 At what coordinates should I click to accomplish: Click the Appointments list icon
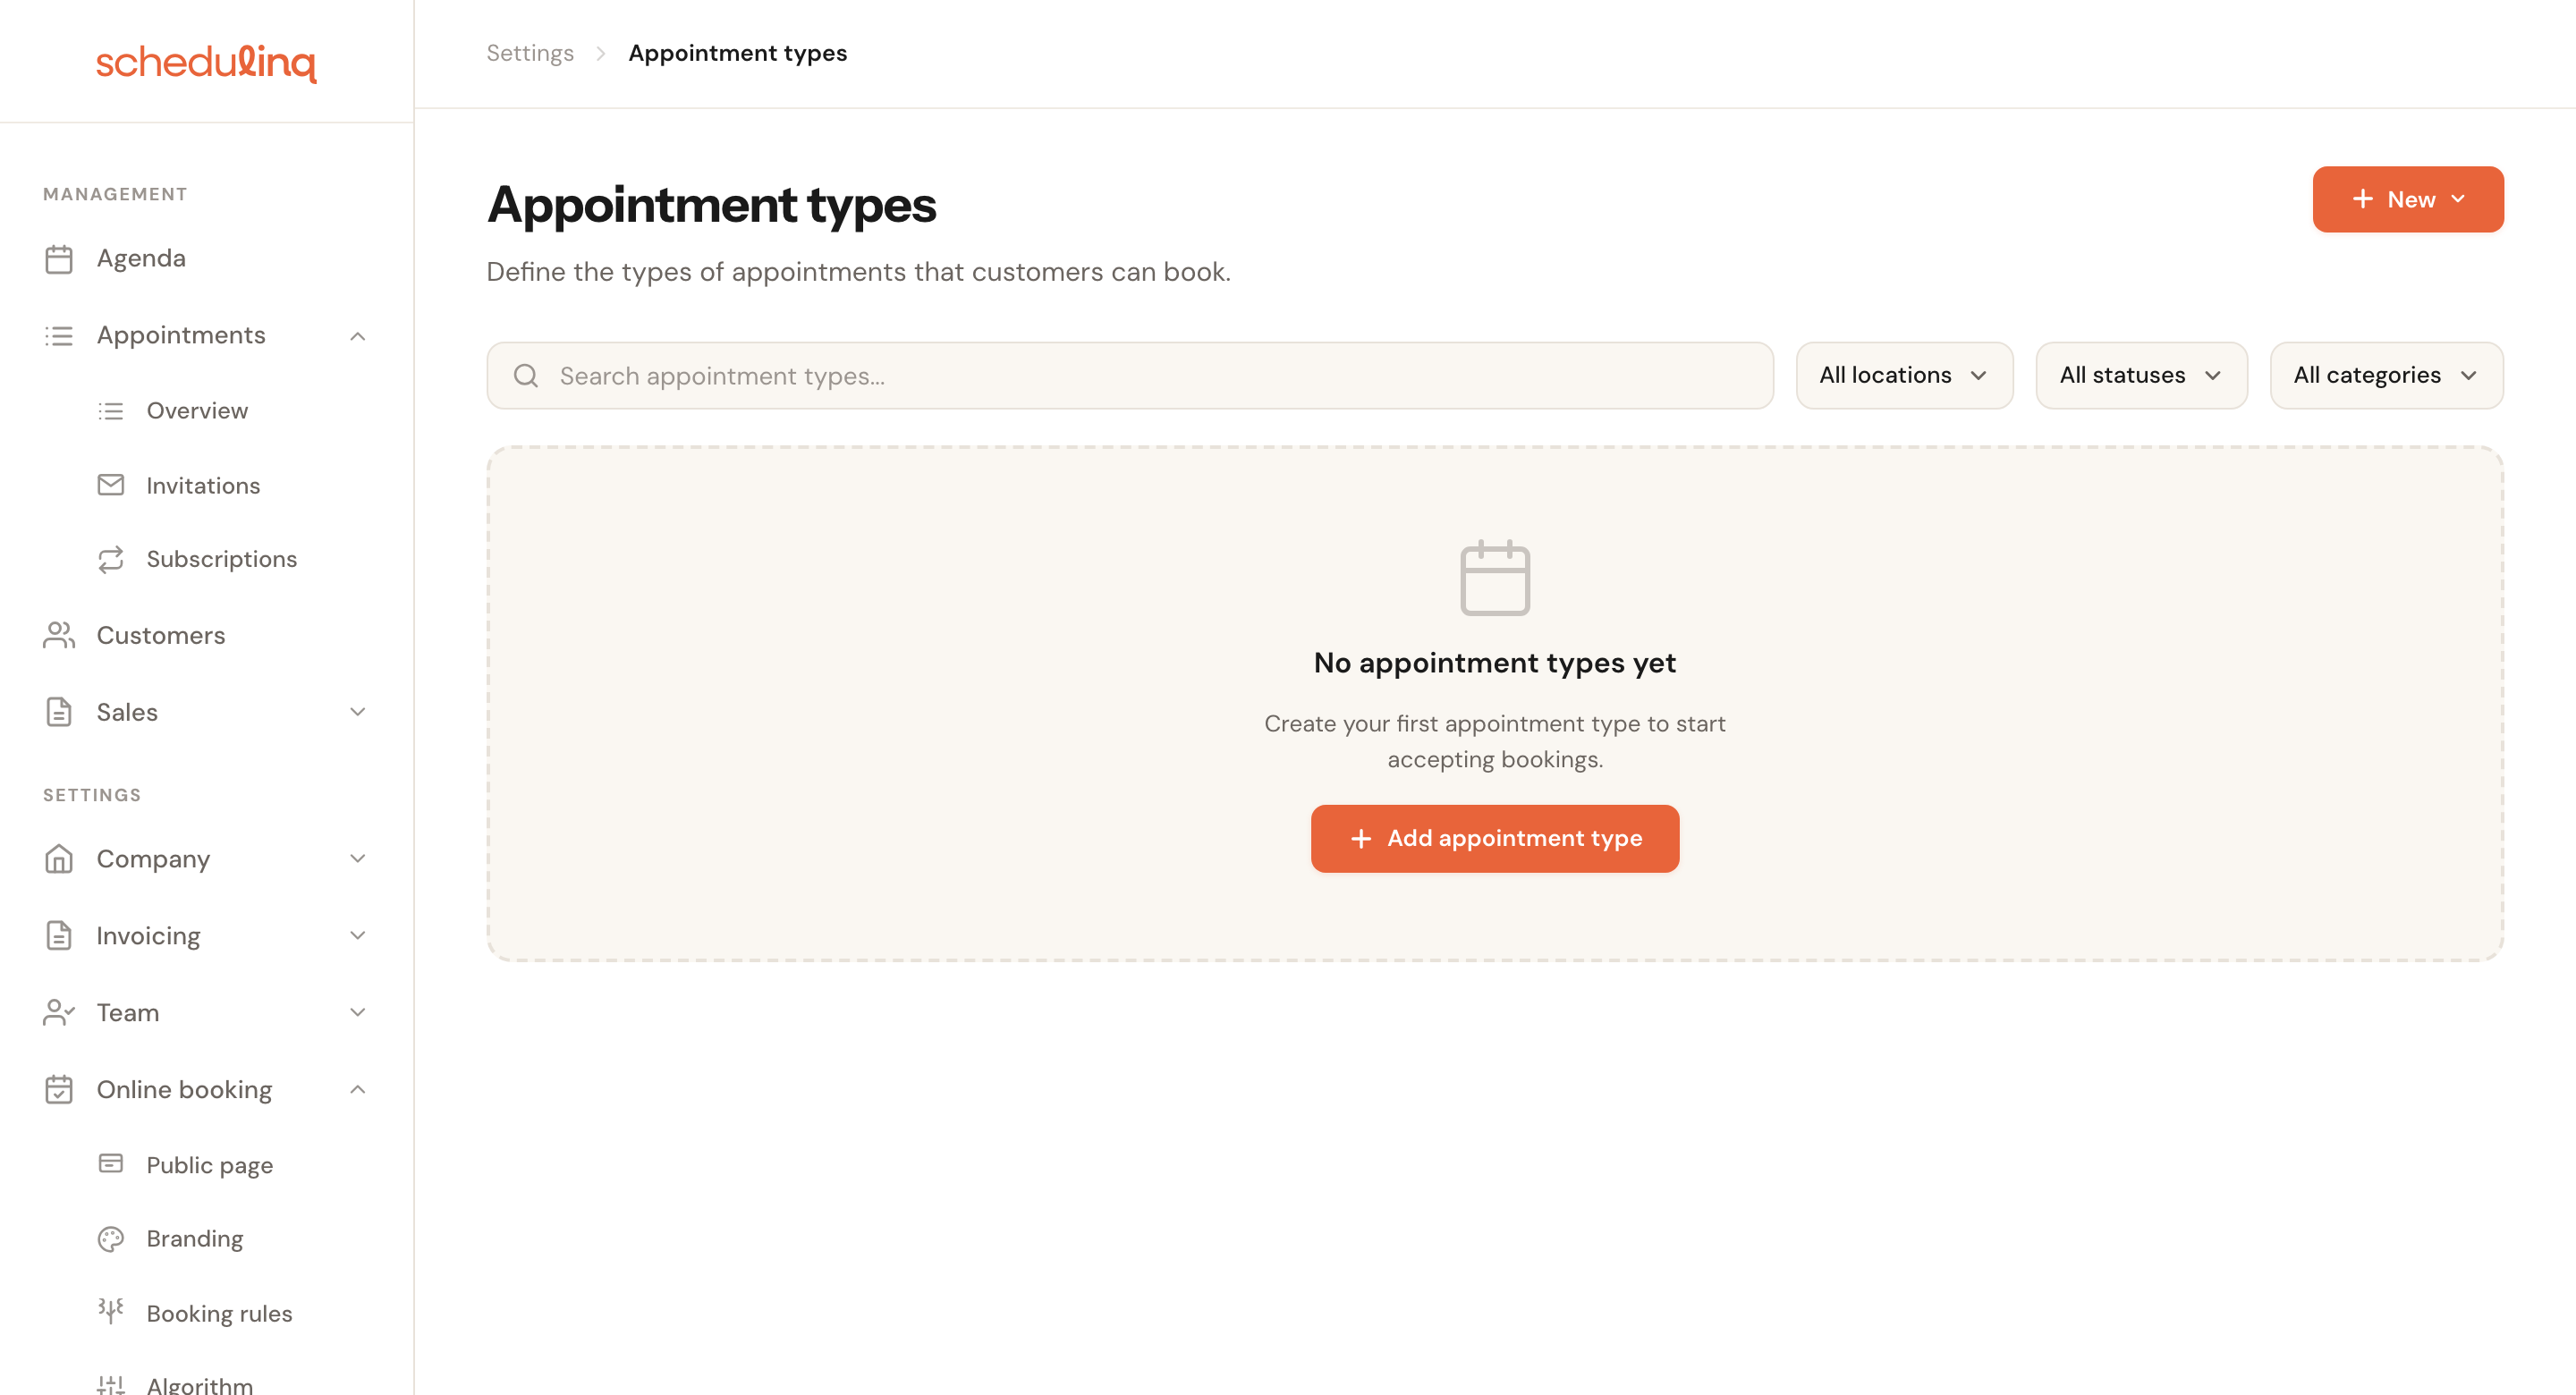(x=59, y=336)
